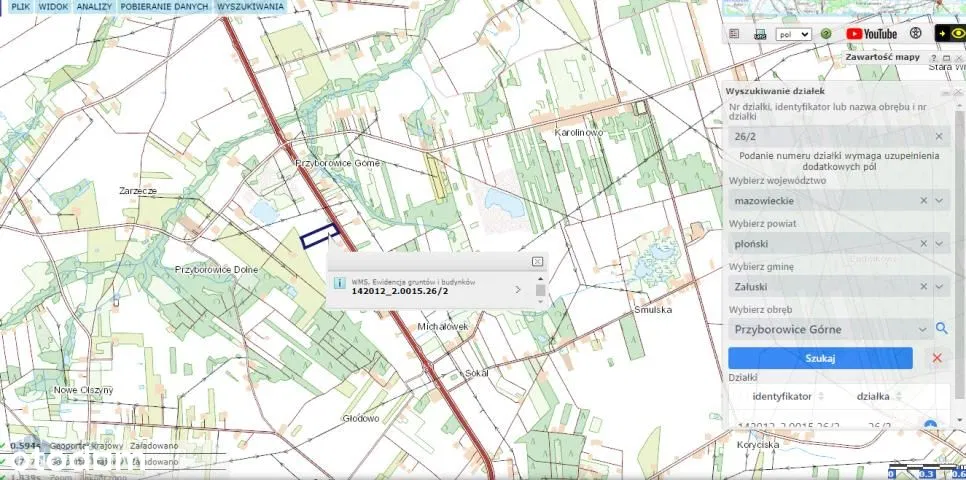This screenshot has height=480, width=966.
Task: Open the ANALIZY menu
Action: coord(94,6)
